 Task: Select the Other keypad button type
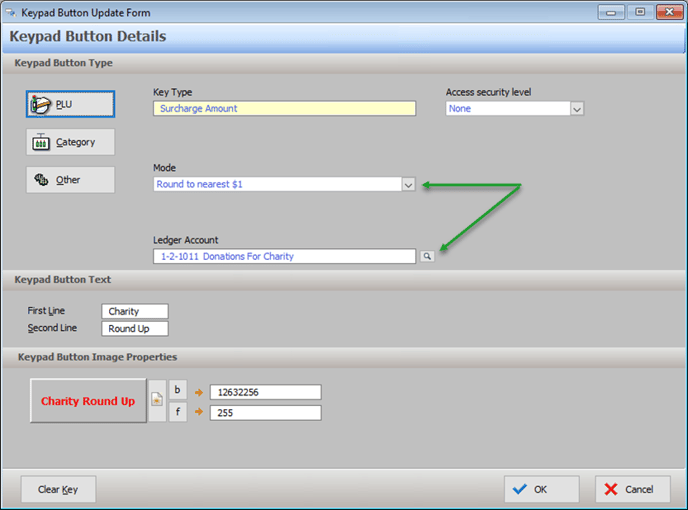click(x=70, y=180)
